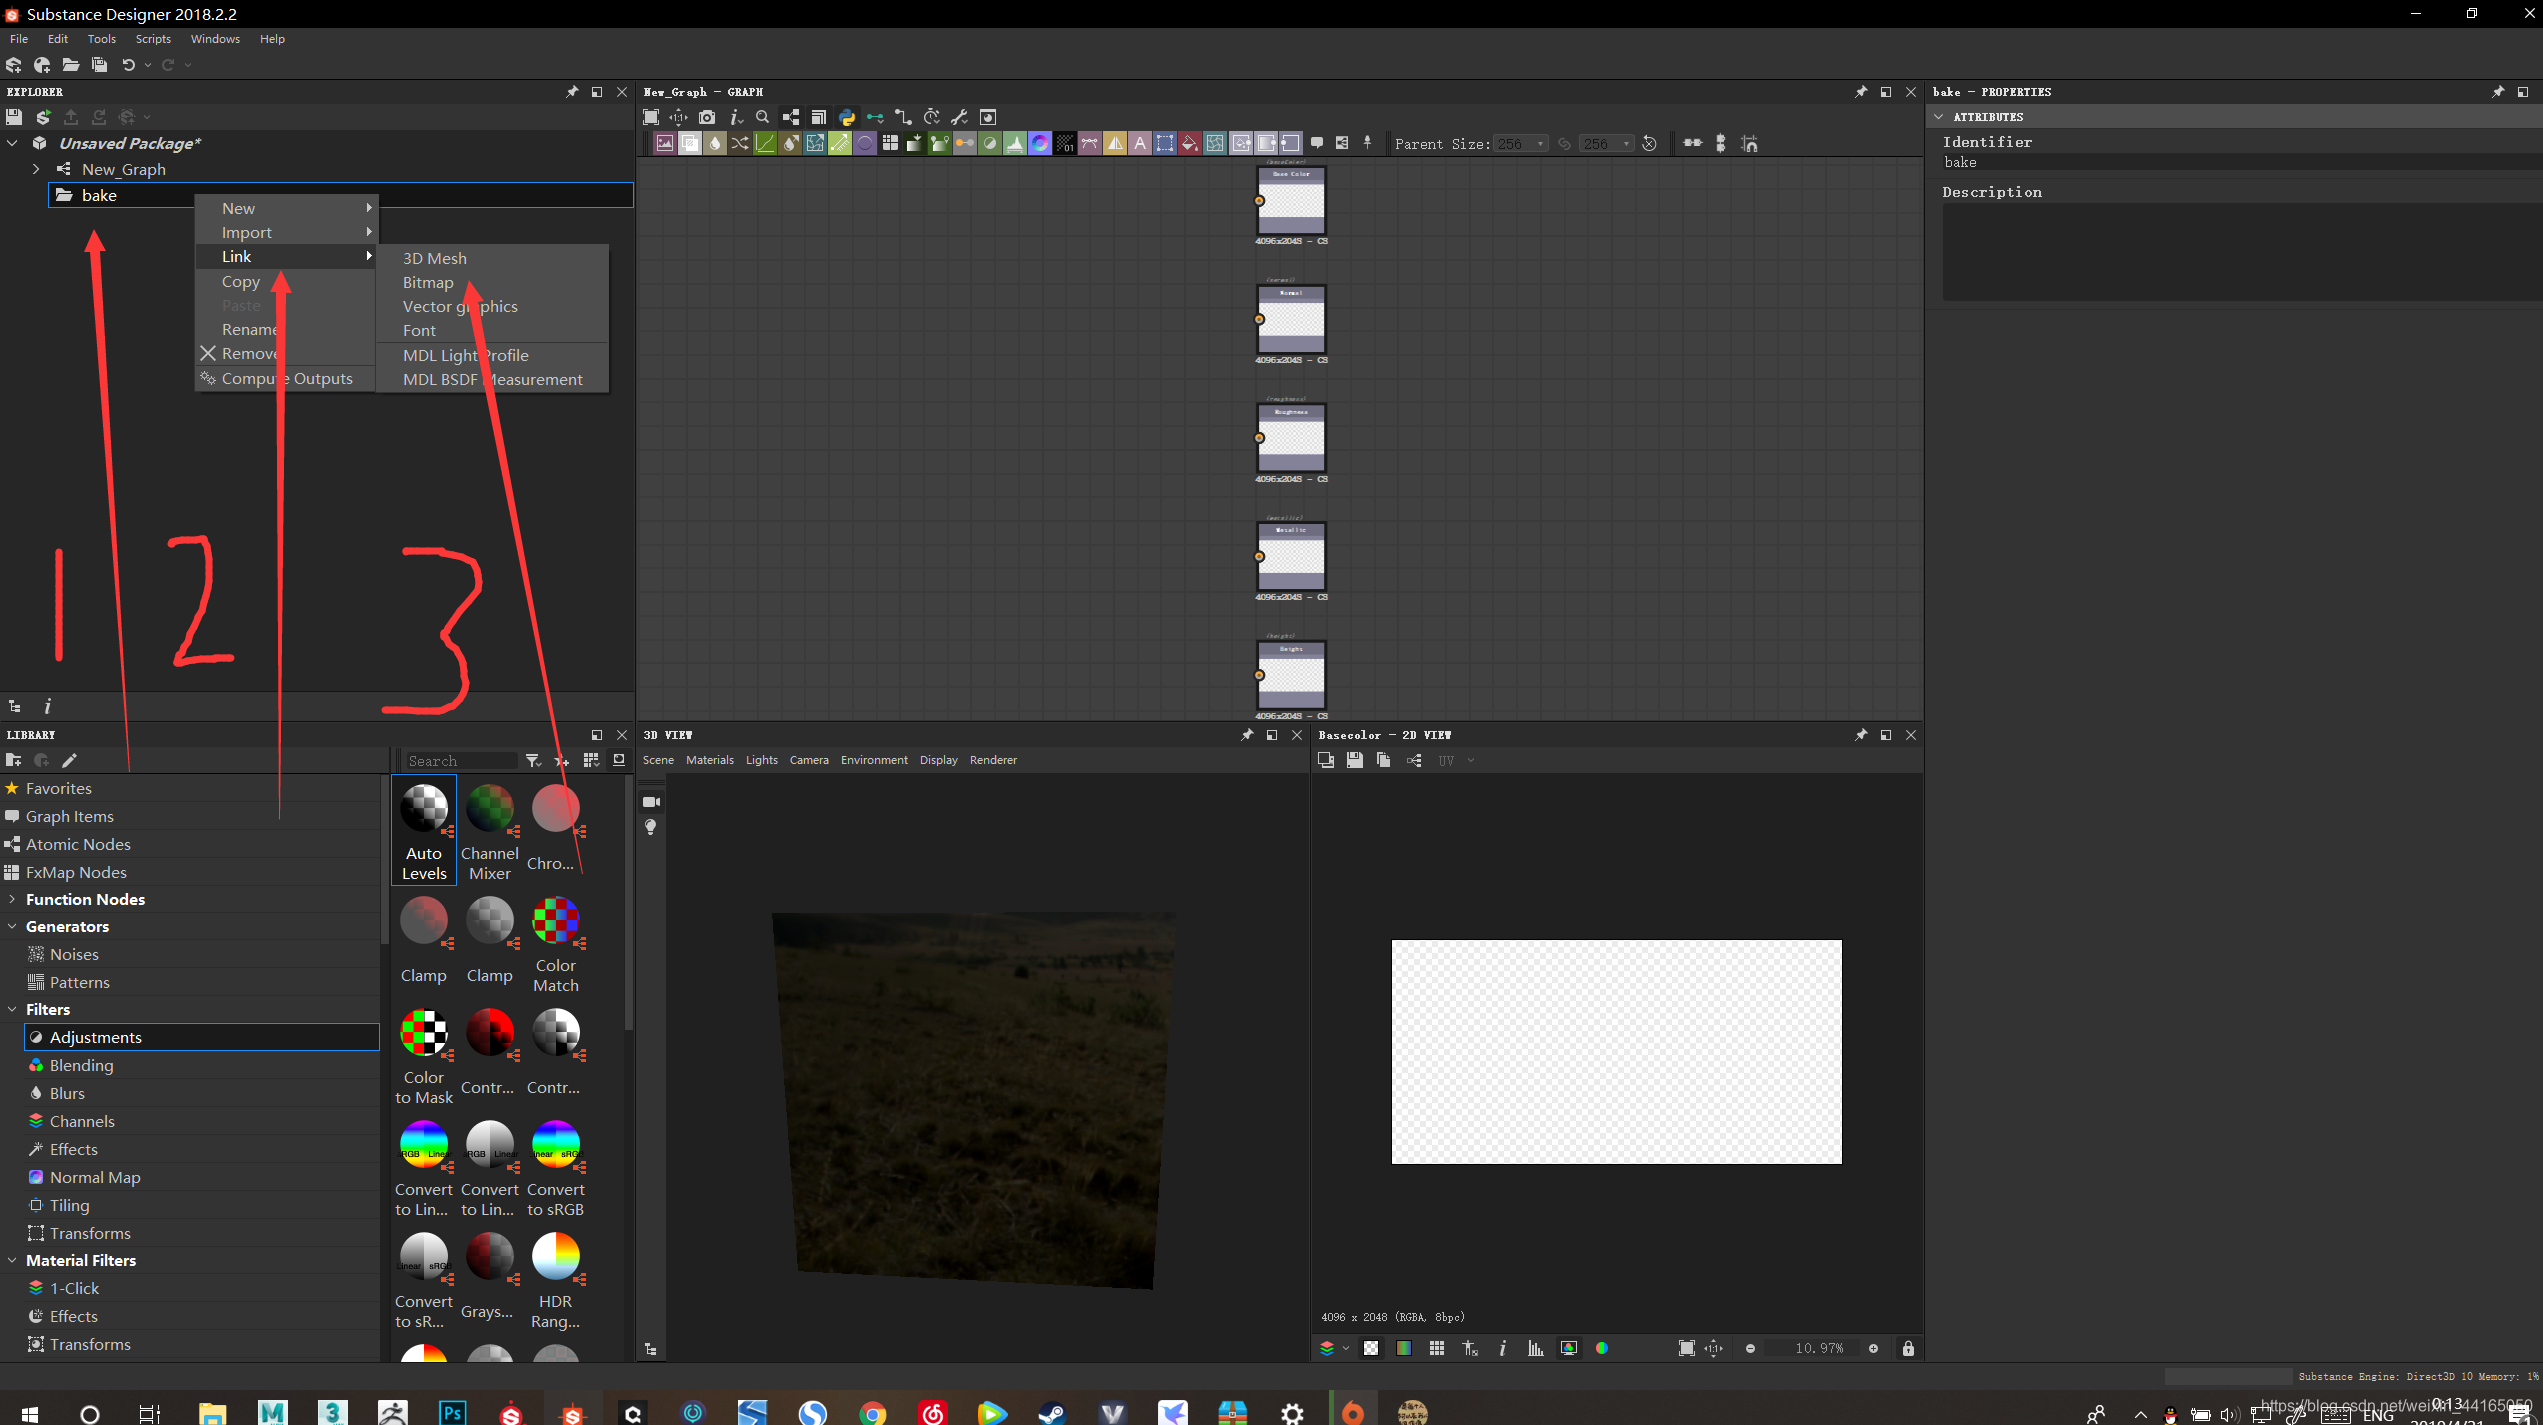This screenshot has height=1425, width=2543.
Task: Click Favorites in the library
Action: tap(58, 788)
